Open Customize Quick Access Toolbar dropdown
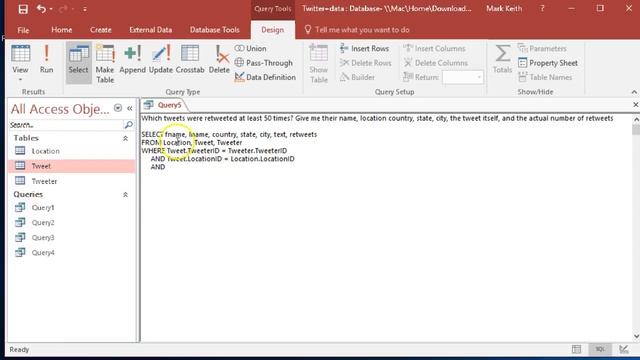The width and height of the screenshot is (640, 360). (85, 9)
